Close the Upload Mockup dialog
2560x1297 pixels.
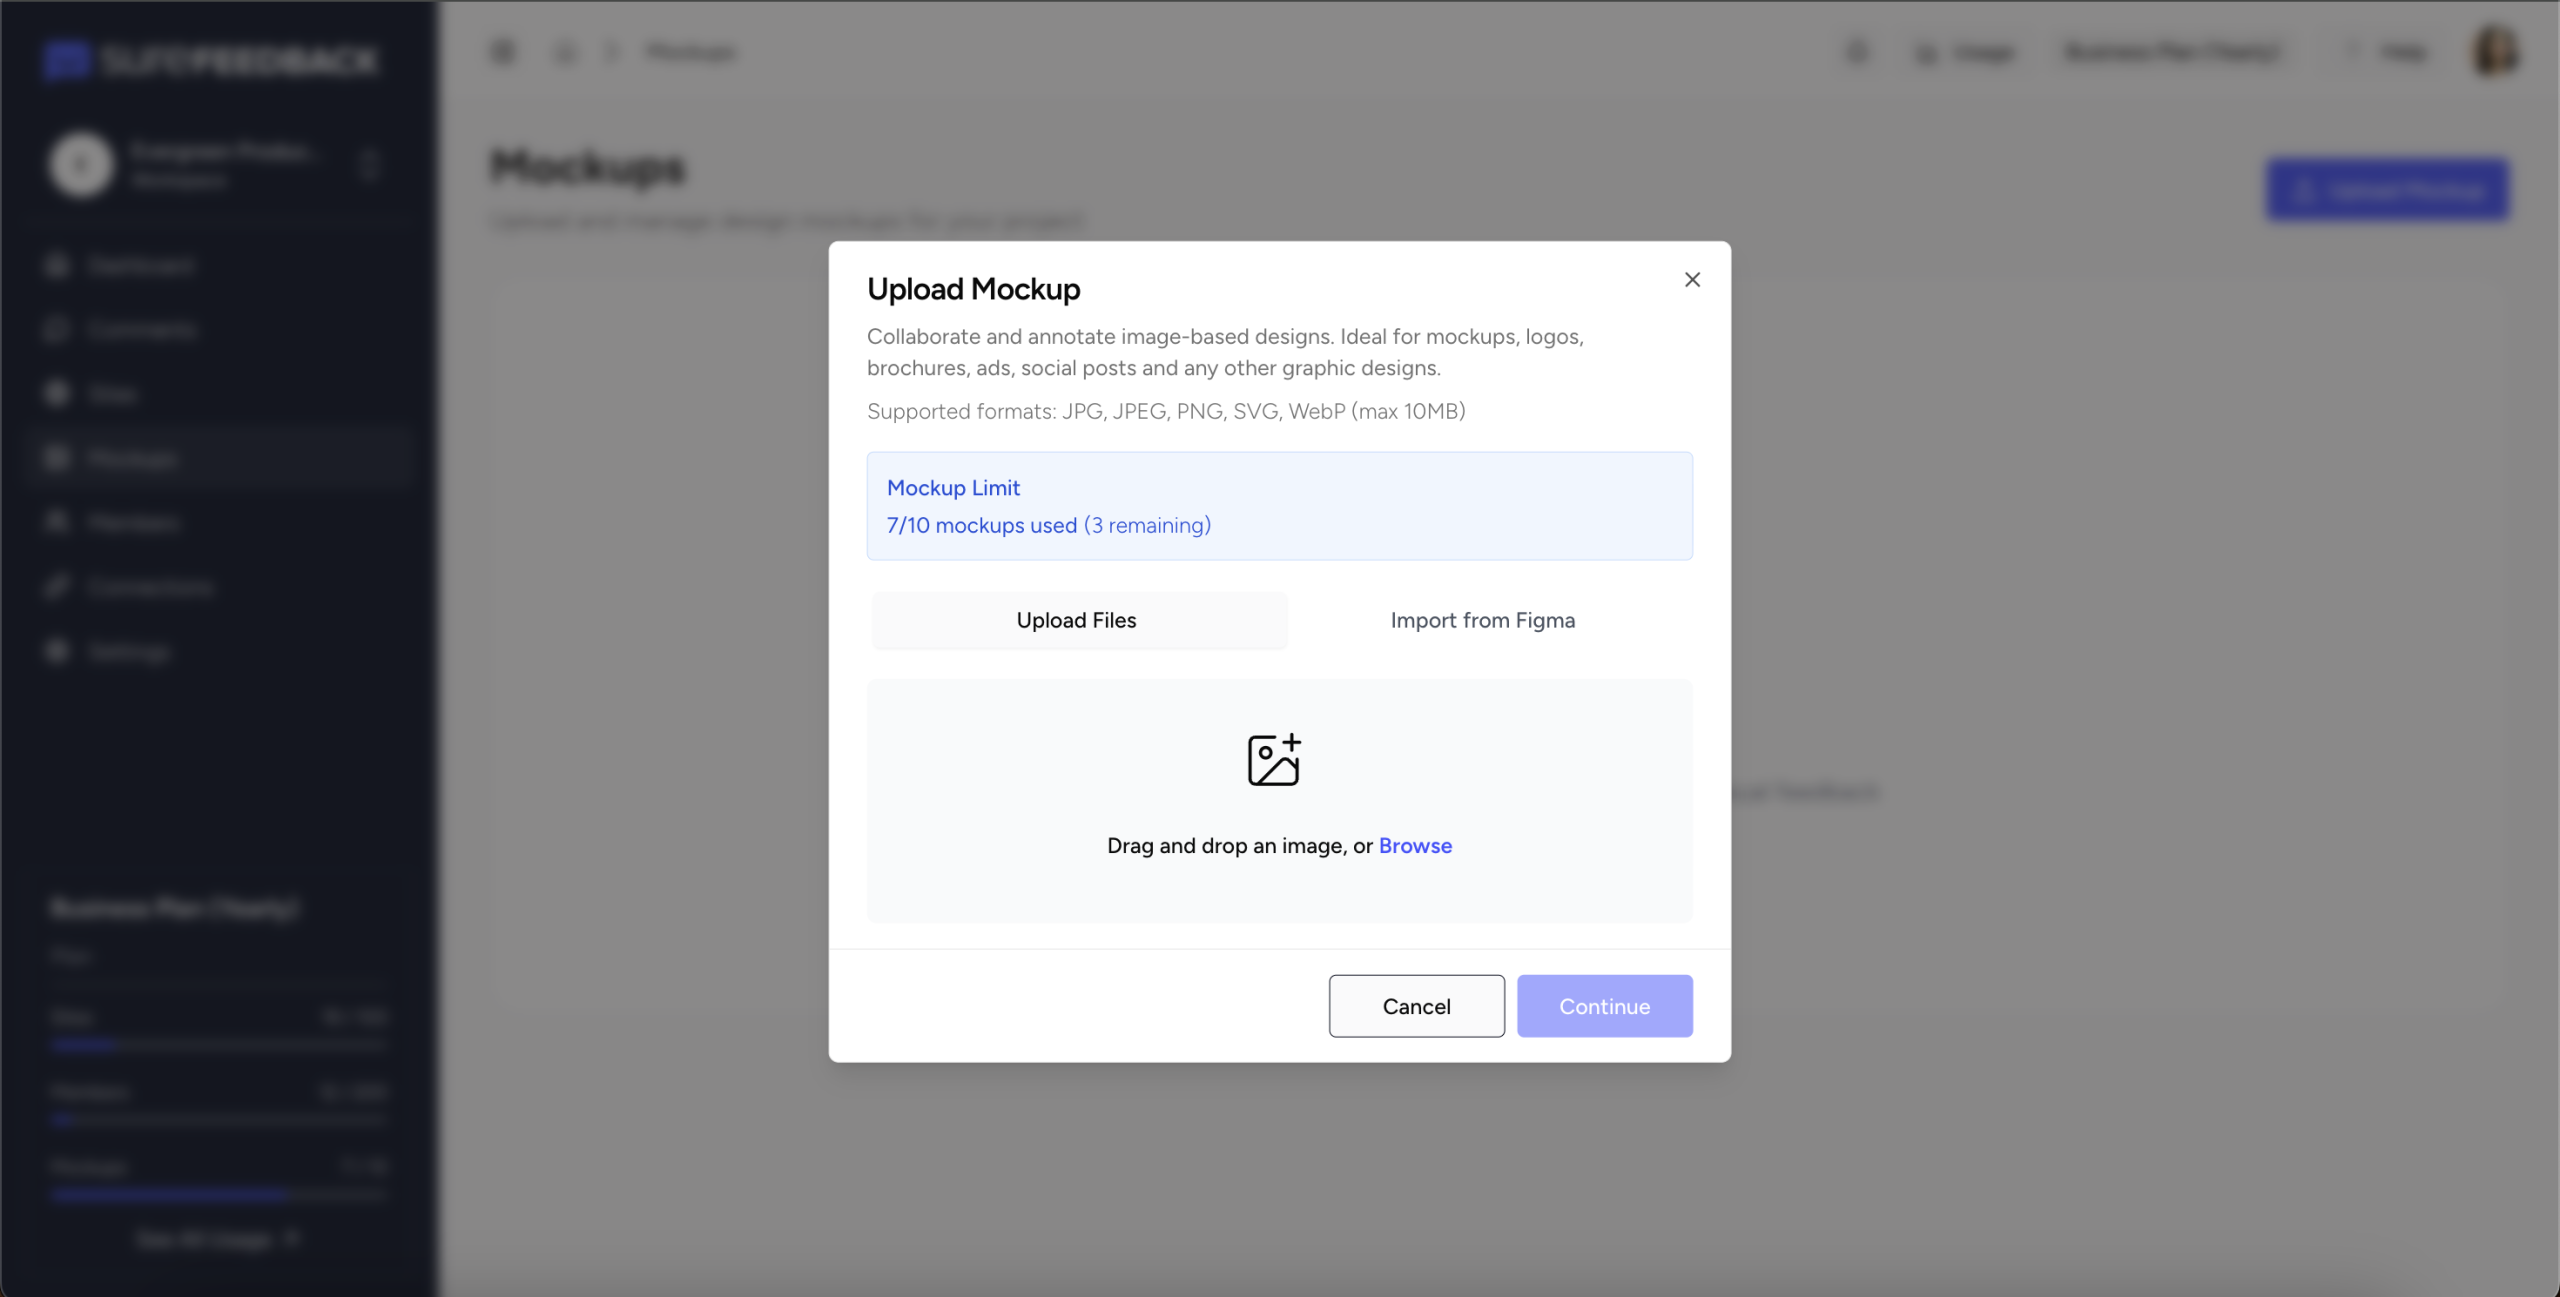coord(1692,280)
